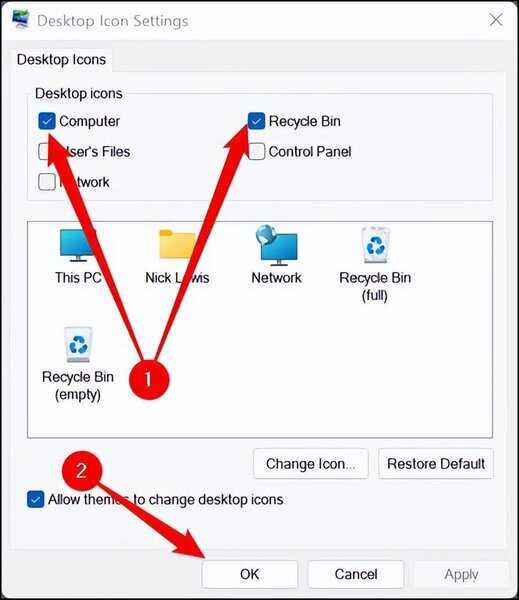Image resolution: width=519 pixels, height=600 pixels.
Task: Switch to the Desktop Icons tab
Action: [x=61, y=60]
